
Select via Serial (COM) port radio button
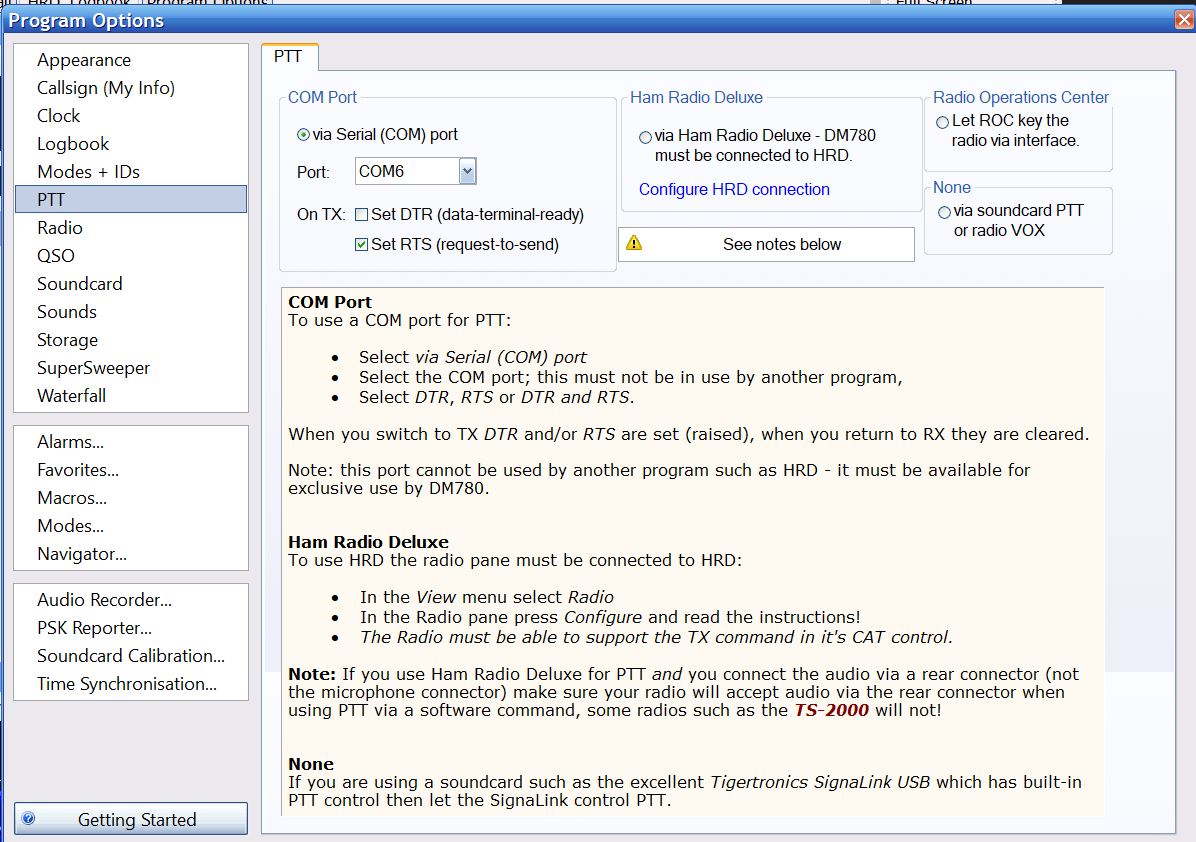click(303, 135)
